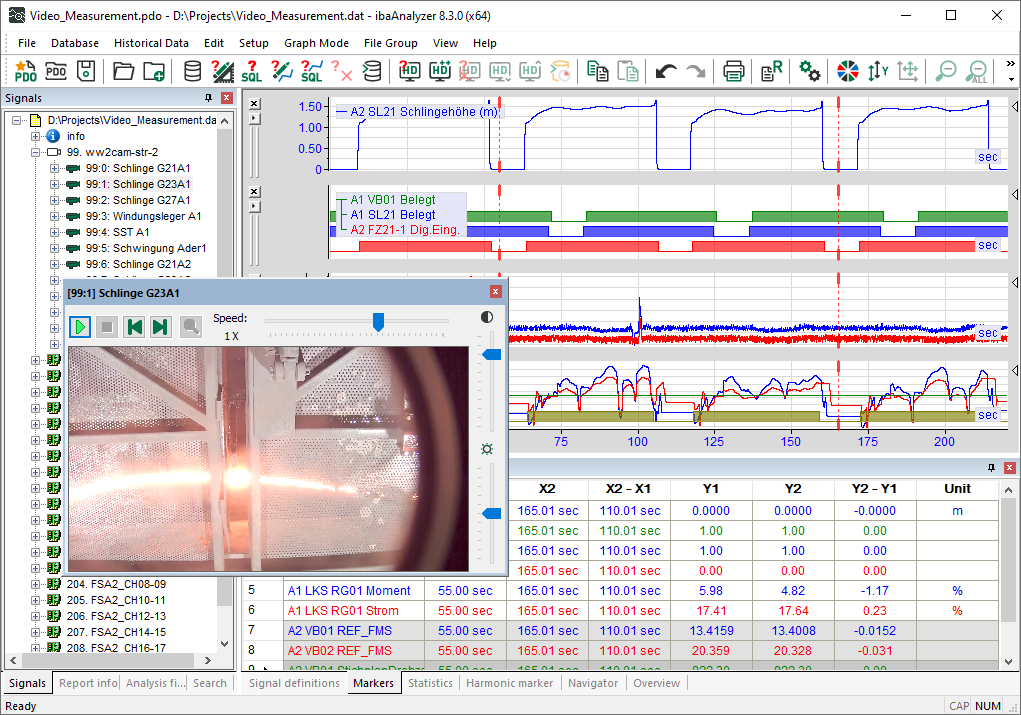
Task: Click the video Speed slider handle
Action: point(378,321)
